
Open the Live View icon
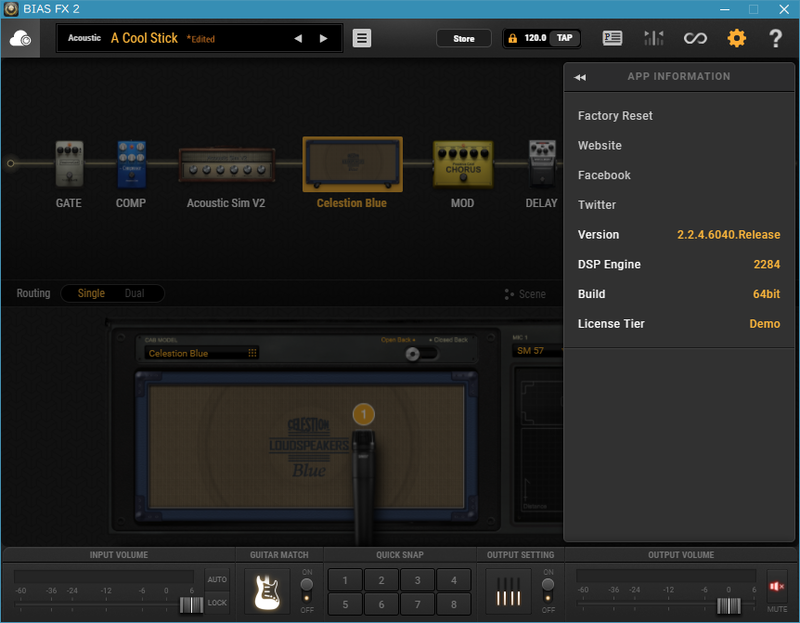(612, 38)
